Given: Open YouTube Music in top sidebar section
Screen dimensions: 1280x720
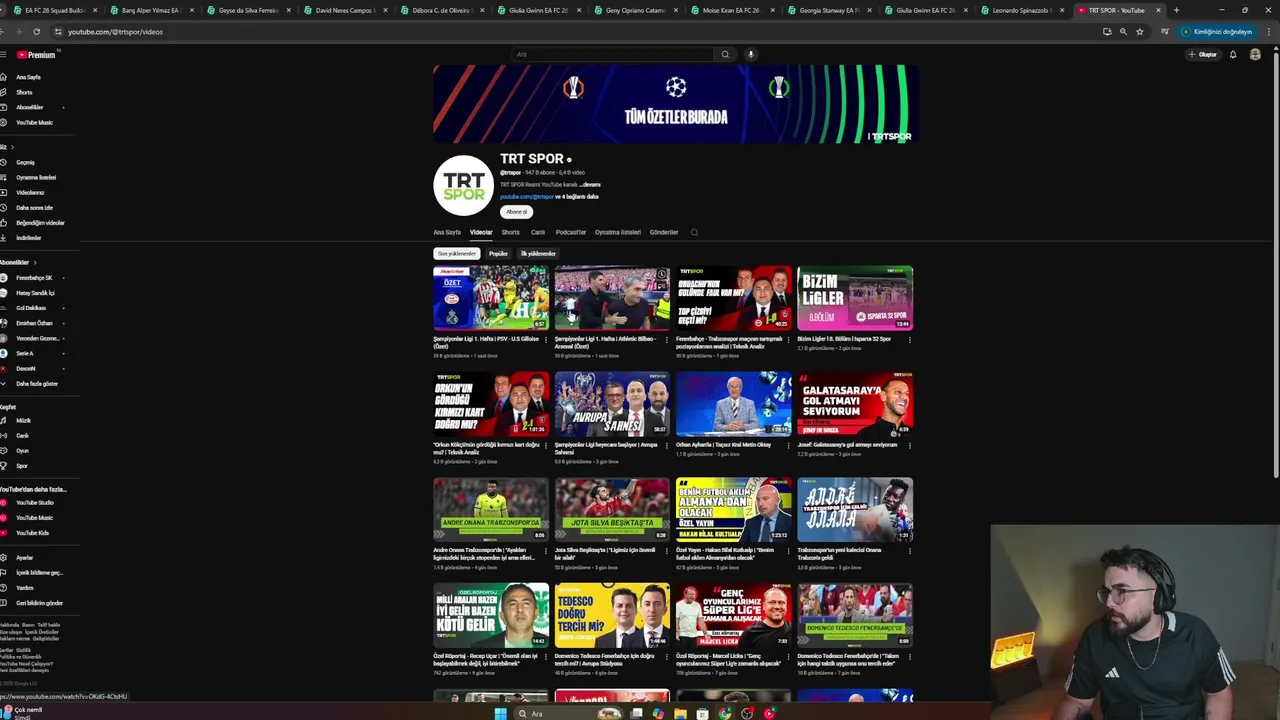Looking at the screenshot, I should click(34, 122).
